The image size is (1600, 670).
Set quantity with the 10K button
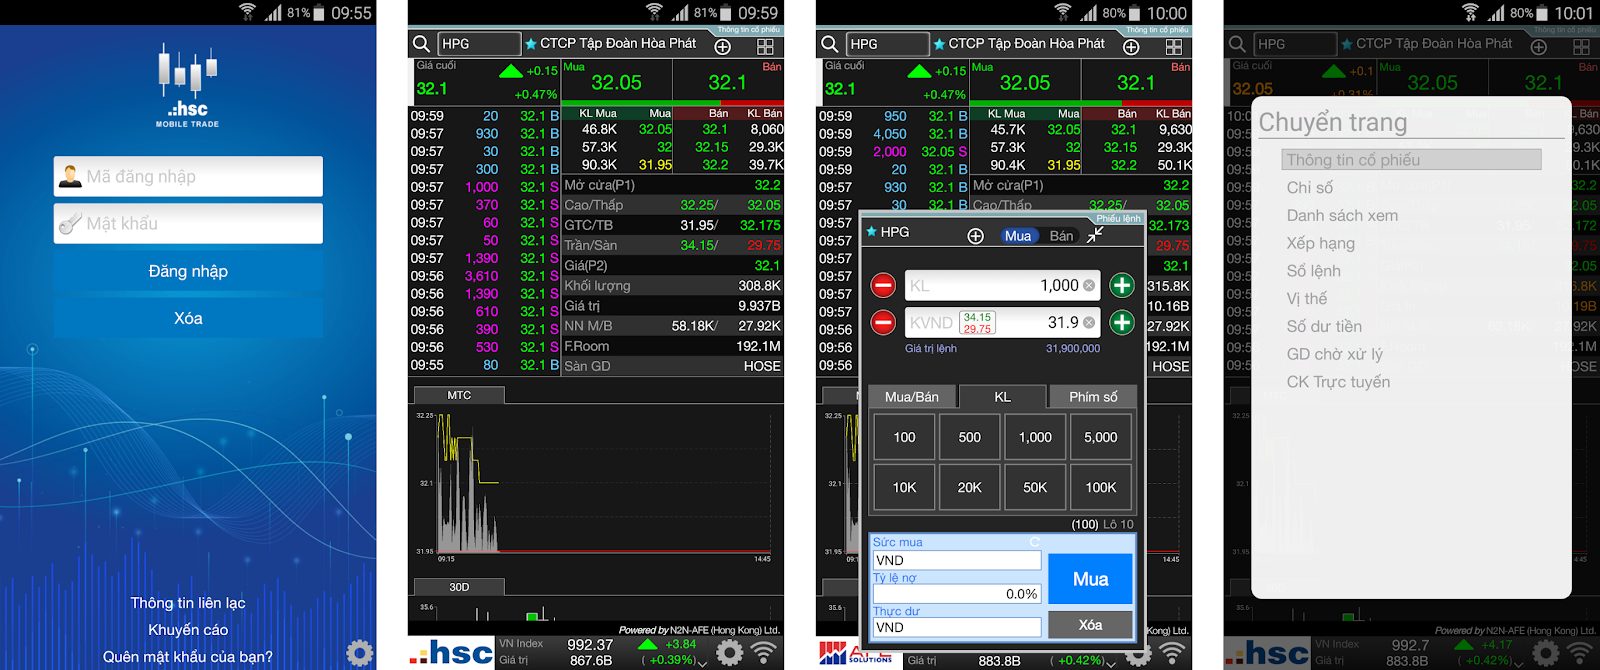[904, 487]
